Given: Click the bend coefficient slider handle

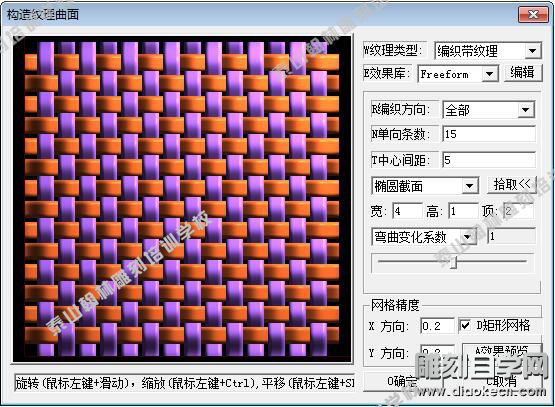Looking at the screenshot, I should point(453,262).
